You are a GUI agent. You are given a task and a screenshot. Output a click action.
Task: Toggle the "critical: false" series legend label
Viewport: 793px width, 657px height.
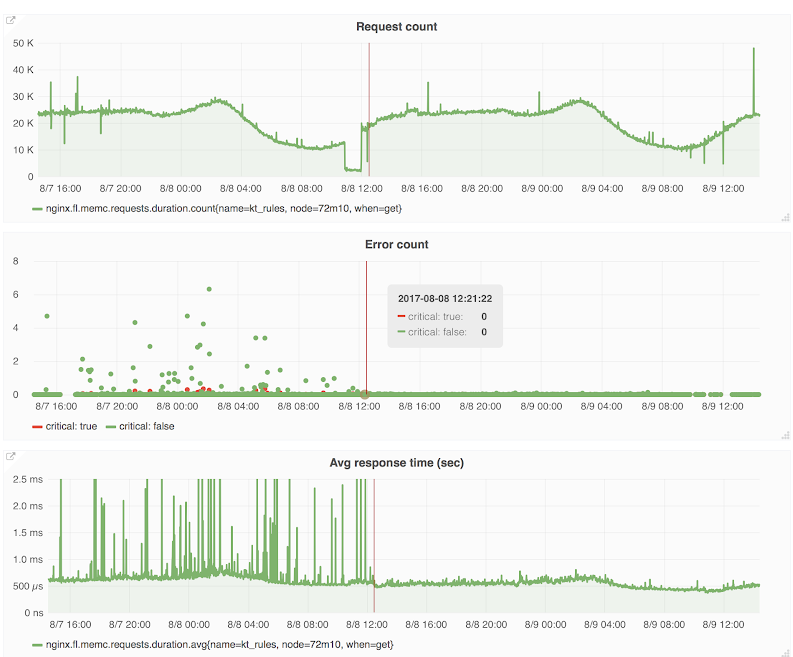click(147, 427)
